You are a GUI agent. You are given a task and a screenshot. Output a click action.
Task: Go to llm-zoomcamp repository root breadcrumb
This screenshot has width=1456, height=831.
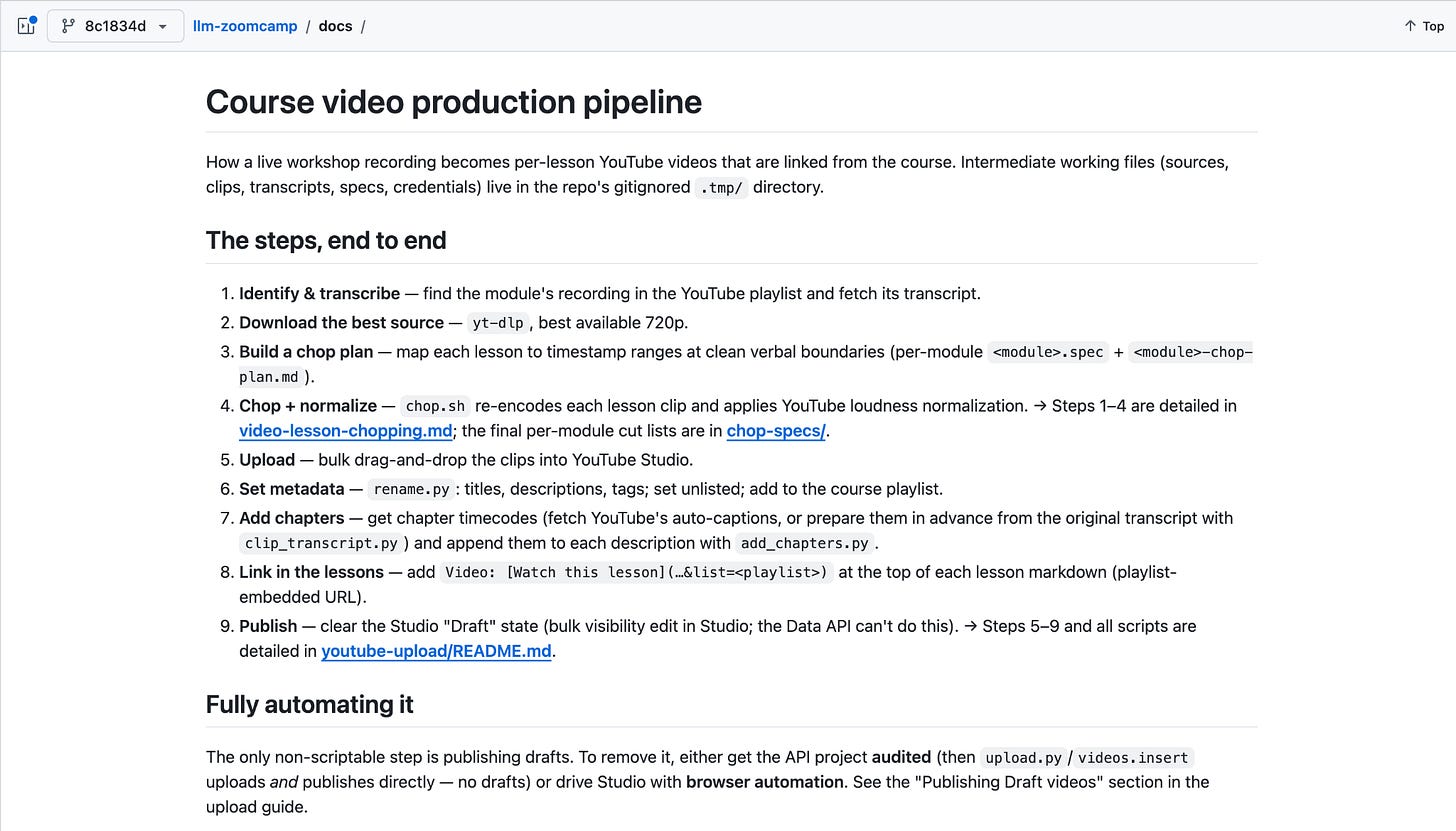(245, 26)
